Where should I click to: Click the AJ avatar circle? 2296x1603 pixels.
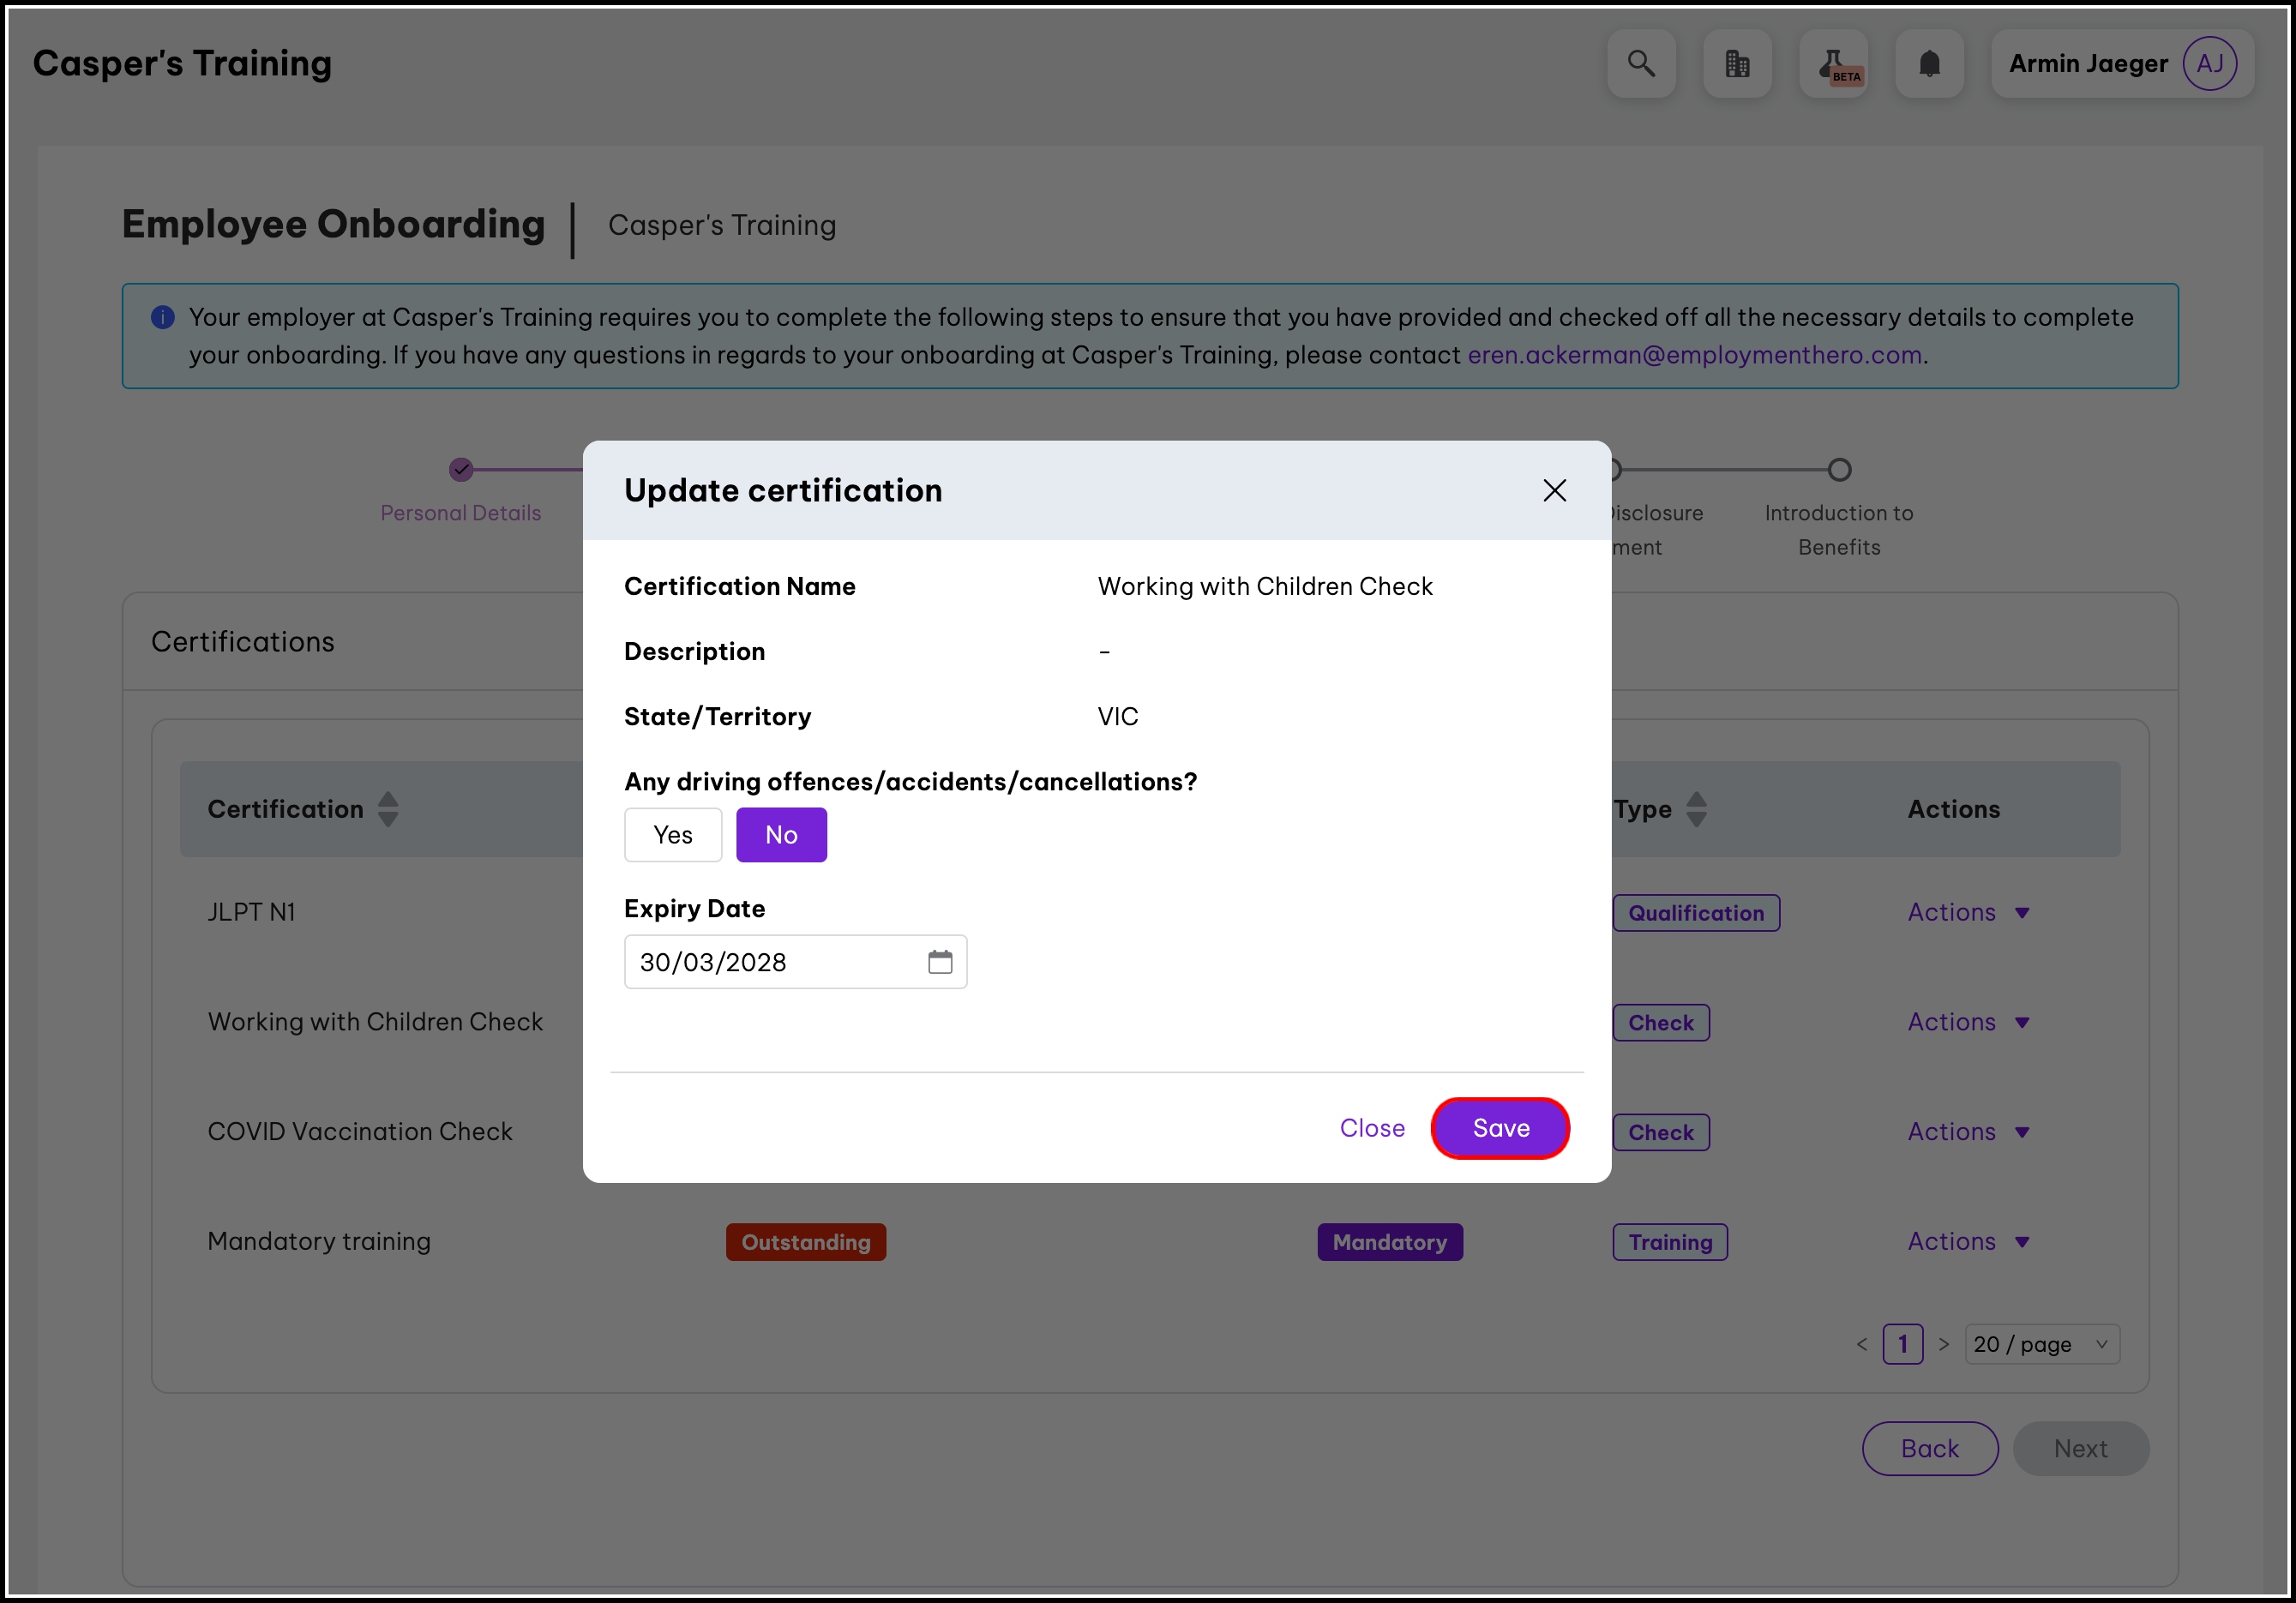[x=2209, y=64]
